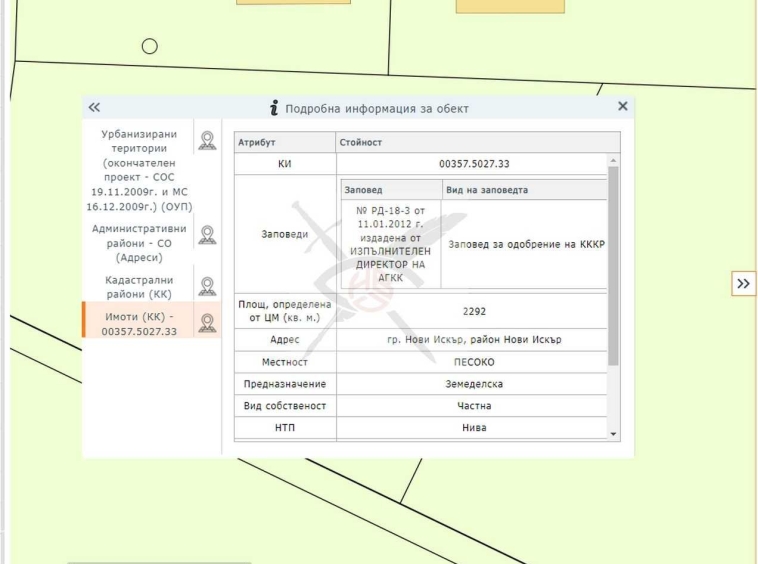Click locate icon for Имоти (КК) layer

(x=207, y=322)
